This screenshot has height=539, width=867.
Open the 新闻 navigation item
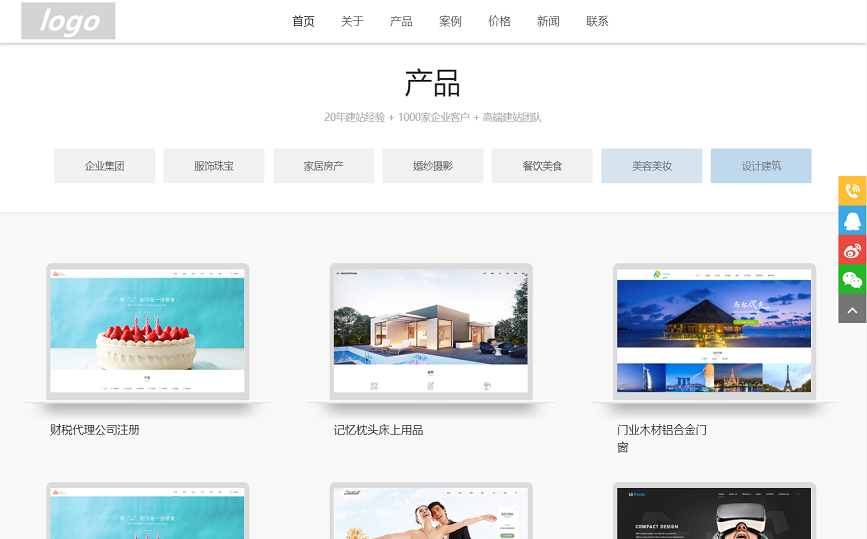(x=548, y=21)
